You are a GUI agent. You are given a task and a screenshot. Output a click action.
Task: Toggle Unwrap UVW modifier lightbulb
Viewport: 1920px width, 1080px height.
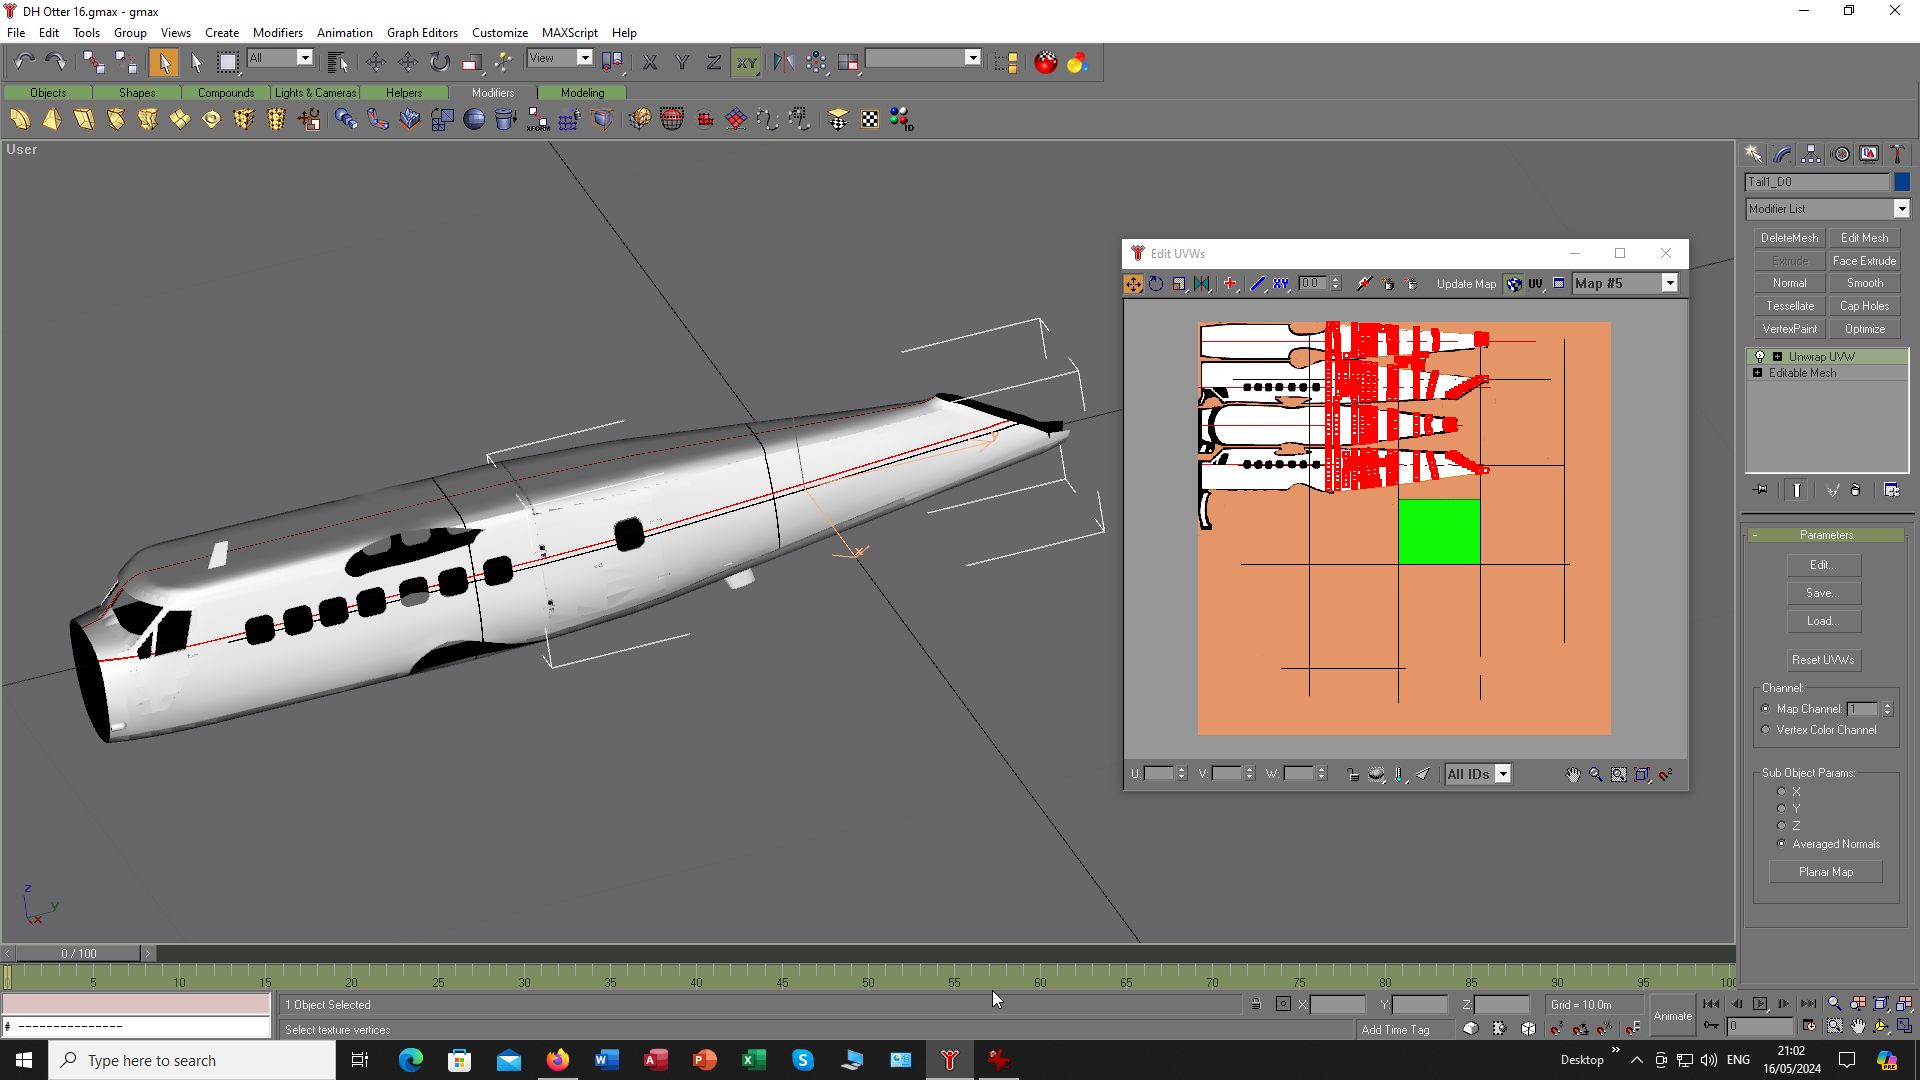click(1760, 357)
